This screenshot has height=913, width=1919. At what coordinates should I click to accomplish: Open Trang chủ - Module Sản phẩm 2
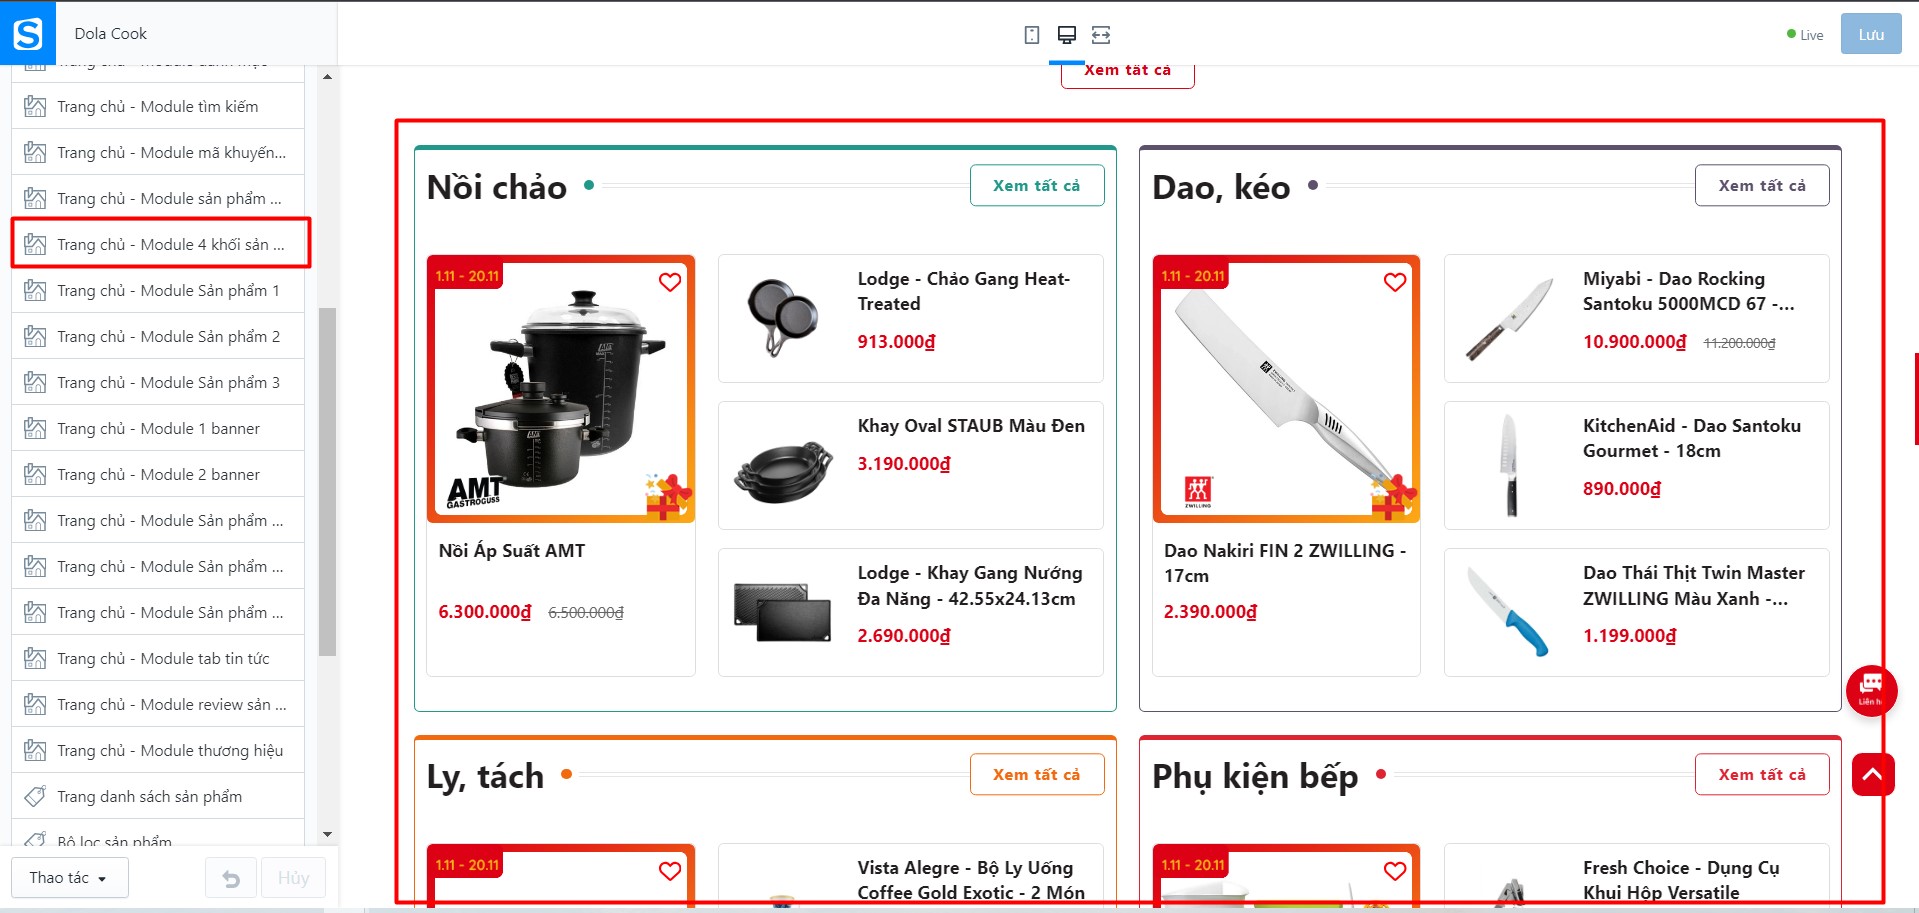pos(158,336)
